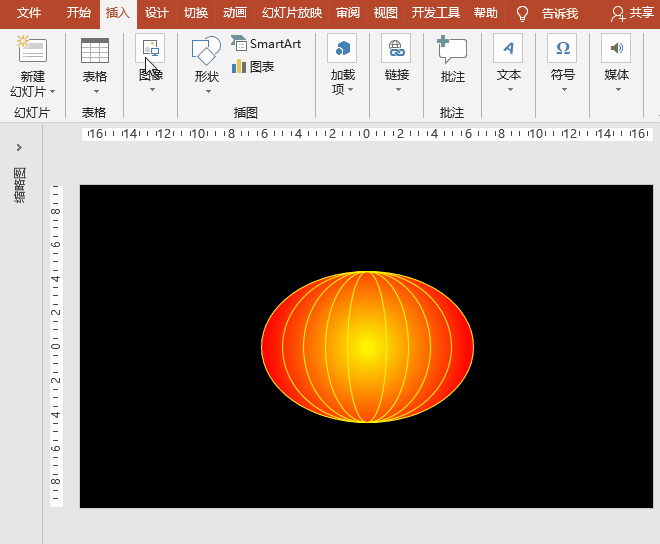
Task: Open the Slide Show (幻灯片放映) tab
Action: point(292,13)
